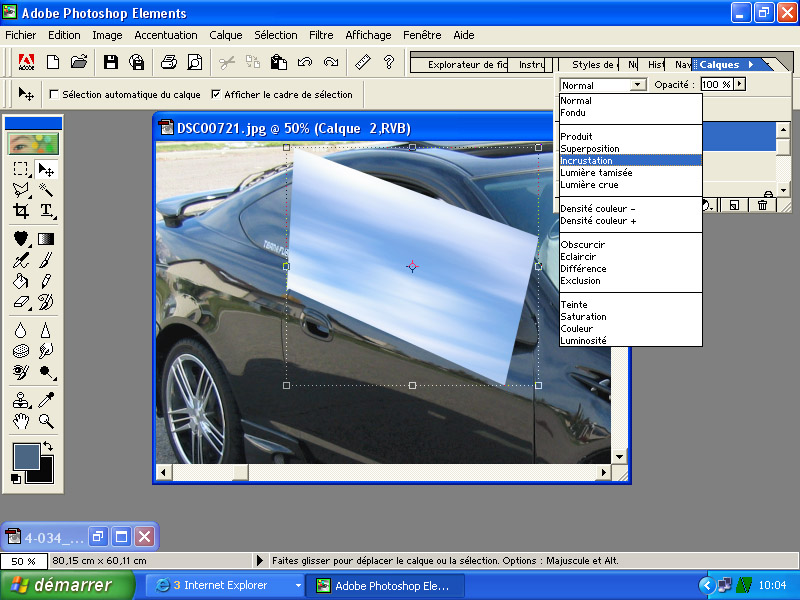Open the Filtre menu

click(x=321, y=35)
